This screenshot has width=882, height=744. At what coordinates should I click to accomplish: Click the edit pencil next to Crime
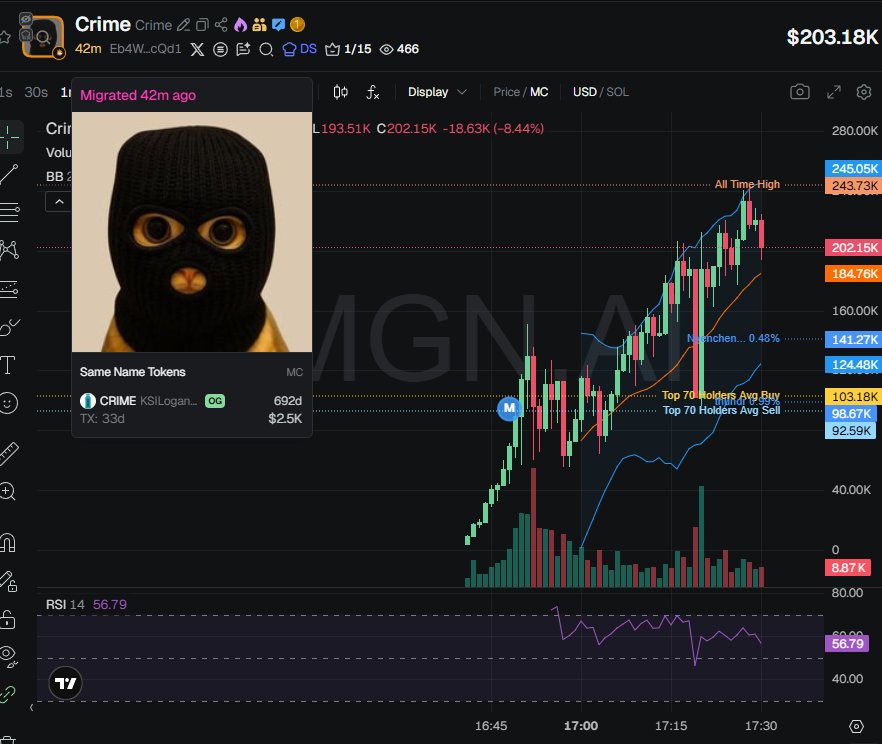[183, 25]
